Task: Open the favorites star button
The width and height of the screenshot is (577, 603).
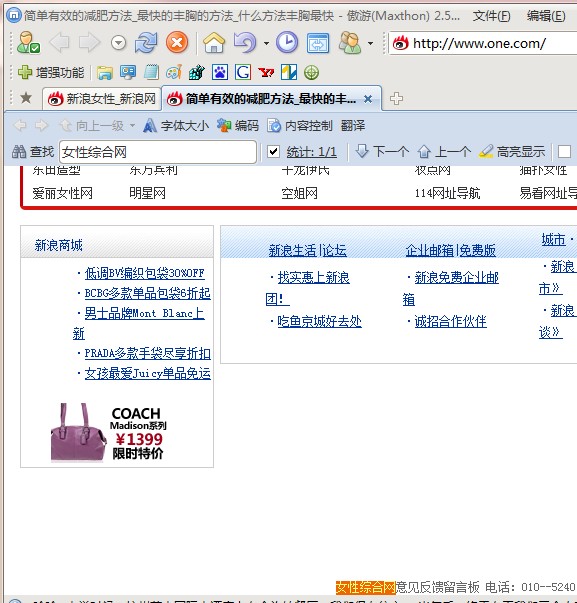Action: pos(26,98)
